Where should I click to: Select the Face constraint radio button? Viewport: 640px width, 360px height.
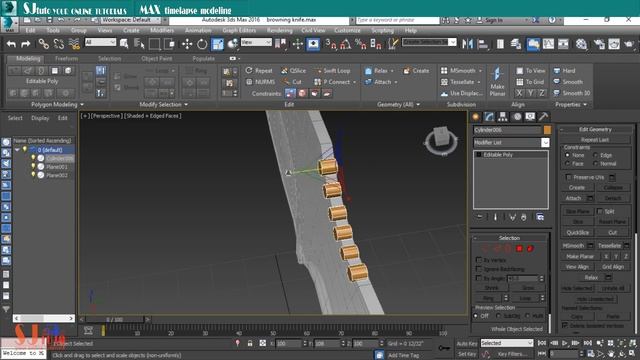(x=567, y=164)
